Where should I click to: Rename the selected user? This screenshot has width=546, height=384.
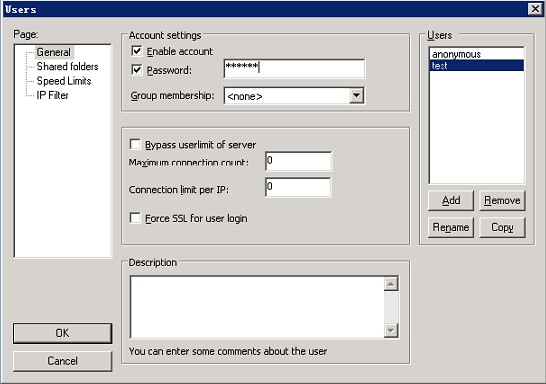click(x=451, y=227)
